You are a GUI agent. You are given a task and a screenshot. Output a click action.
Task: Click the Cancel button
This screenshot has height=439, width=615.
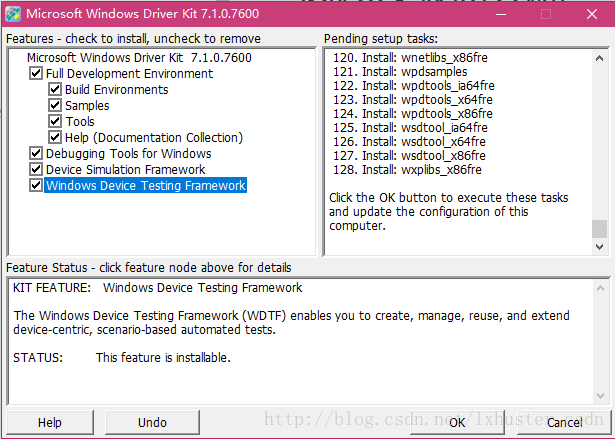[x=564, y=423]
